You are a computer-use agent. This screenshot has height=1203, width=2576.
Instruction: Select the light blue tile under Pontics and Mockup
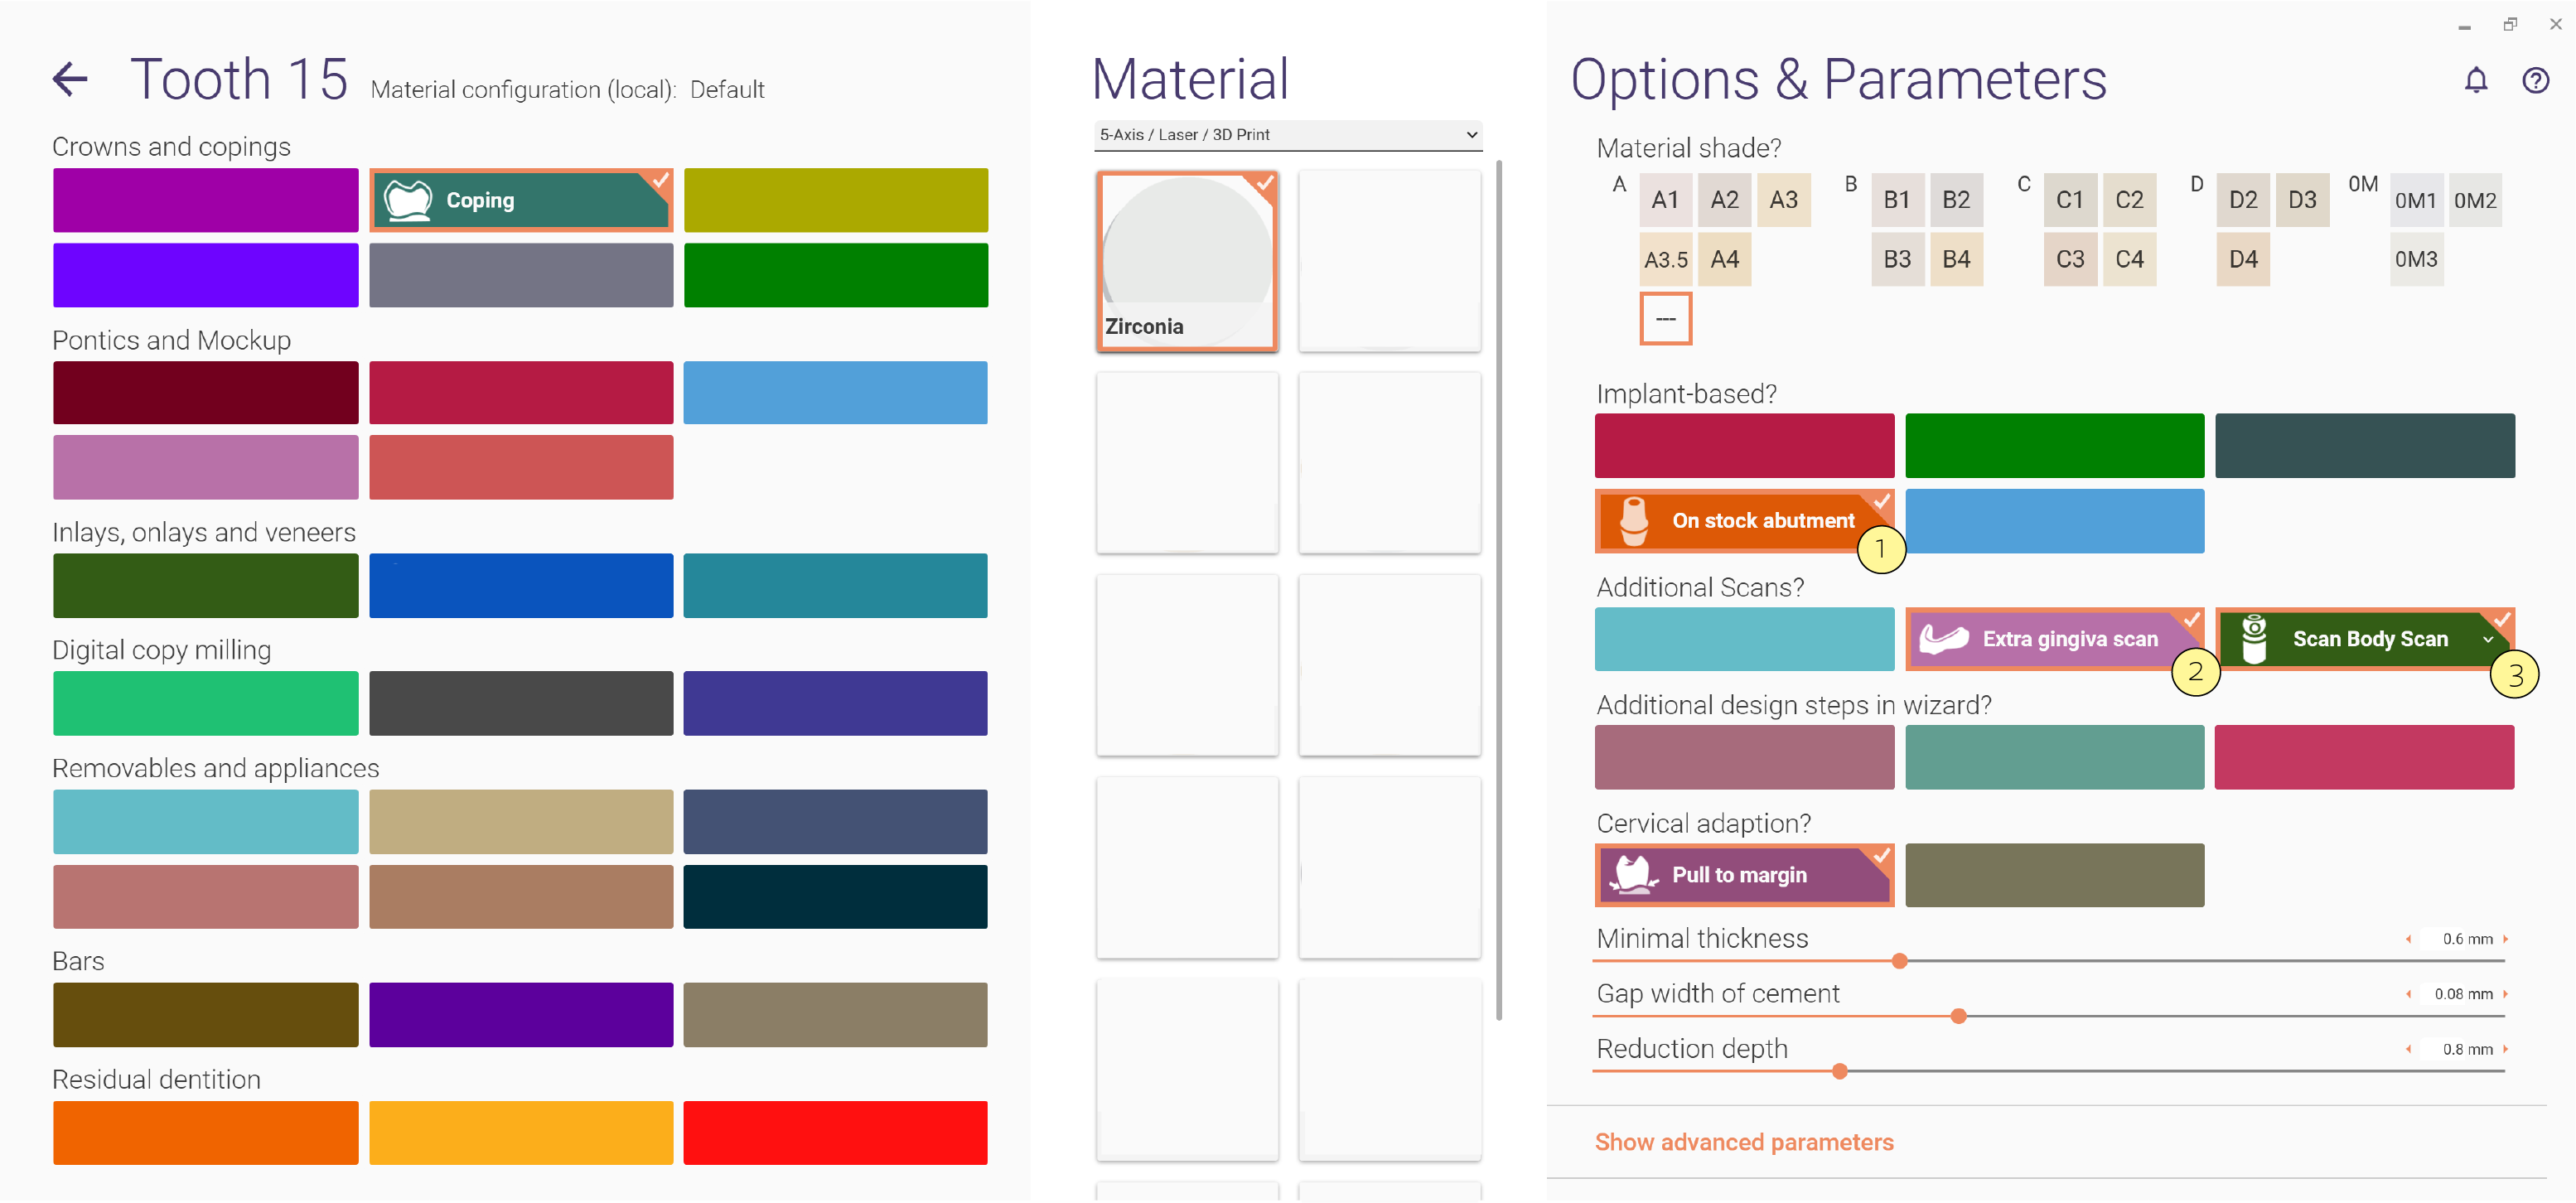tap(836, 392)
